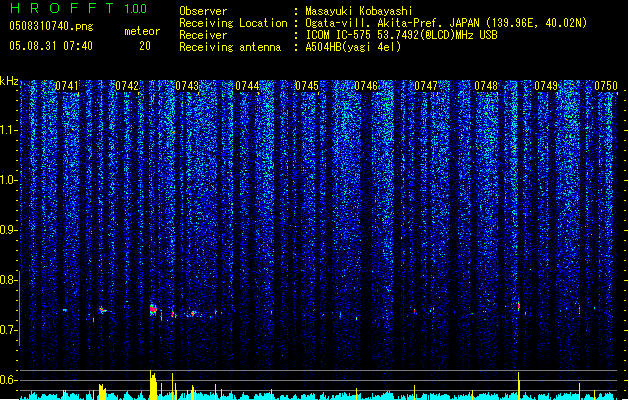This screenshot has height=400, width=629.
Task: Click the tallest yellow power bar after 0742
Action: (153, 385)
